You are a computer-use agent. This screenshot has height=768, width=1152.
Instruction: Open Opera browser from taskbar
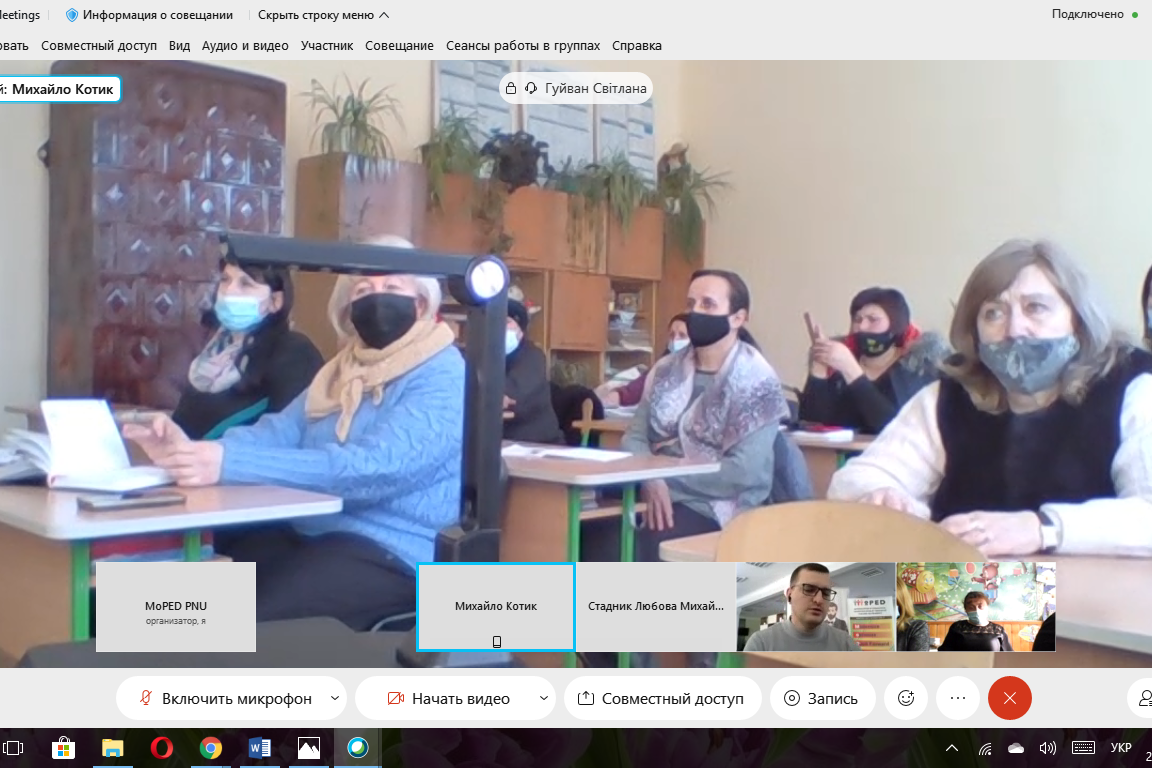[x=161, y=748]
